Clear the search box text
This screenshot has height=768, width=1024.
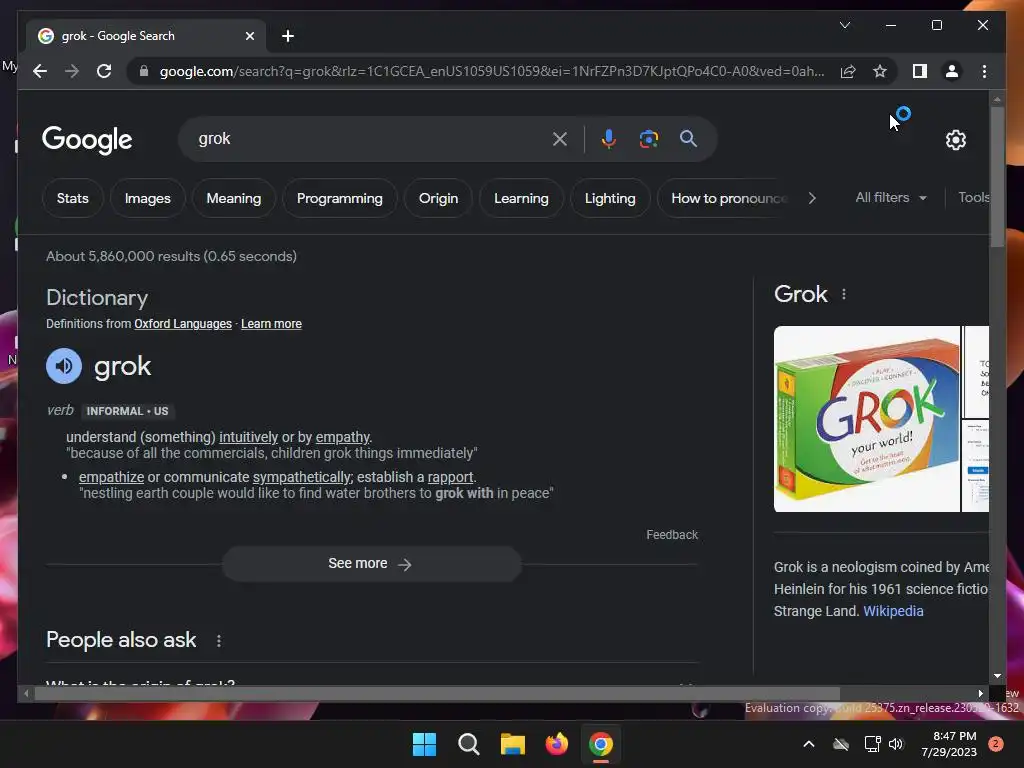click(x=560, y=139)
